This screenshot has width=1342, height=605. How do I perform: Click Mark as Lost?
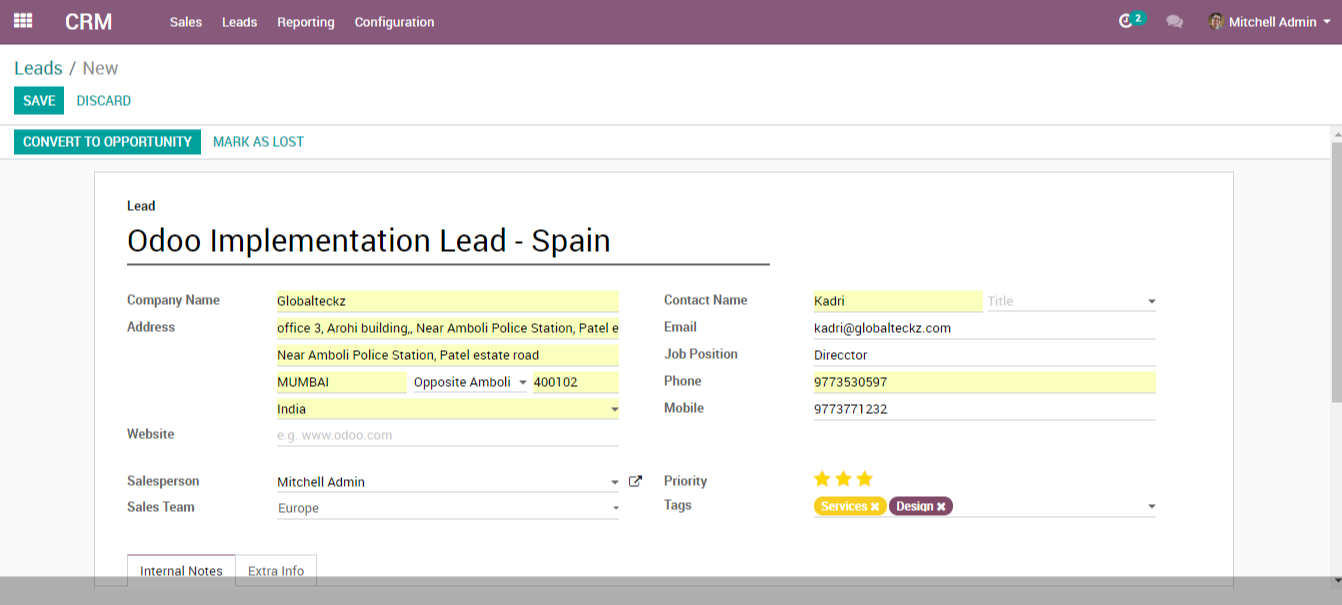[x=257, y=141]
